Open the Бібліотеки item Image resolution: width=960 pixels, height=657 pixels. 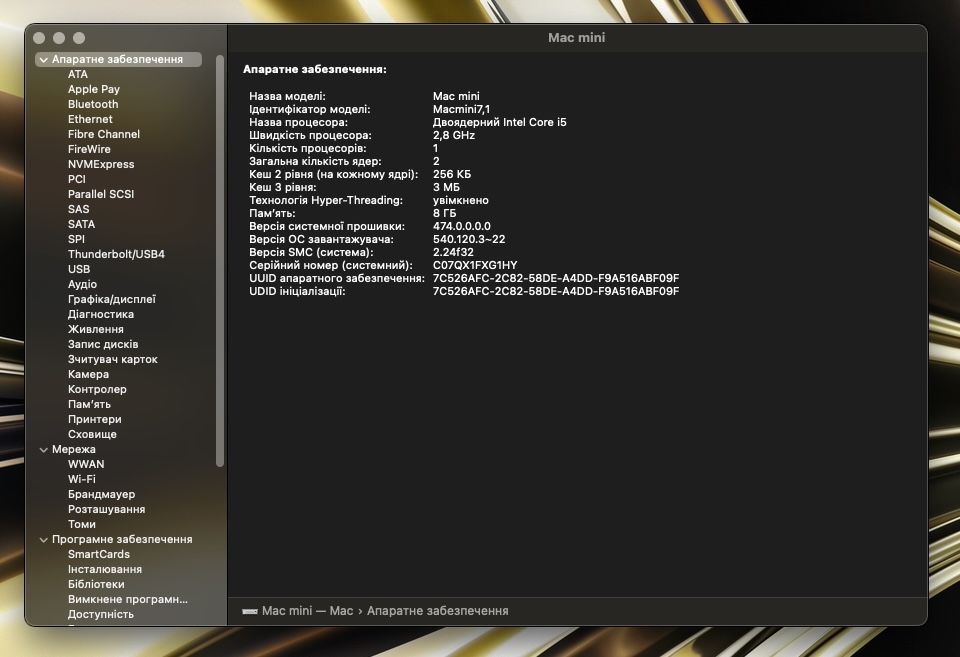pyautogui.click(x=96, y=584)
